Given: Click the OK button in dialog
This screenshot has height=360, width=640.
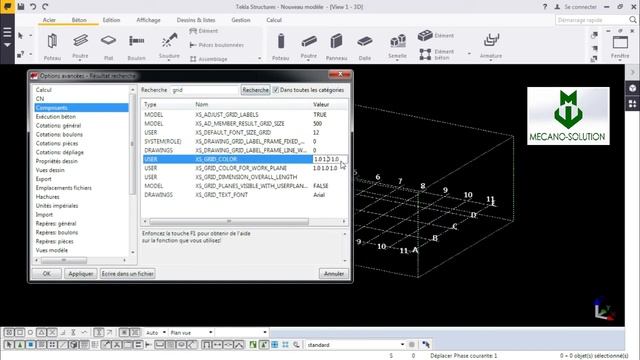Looking at the screenshot, I should coord(47,273).
